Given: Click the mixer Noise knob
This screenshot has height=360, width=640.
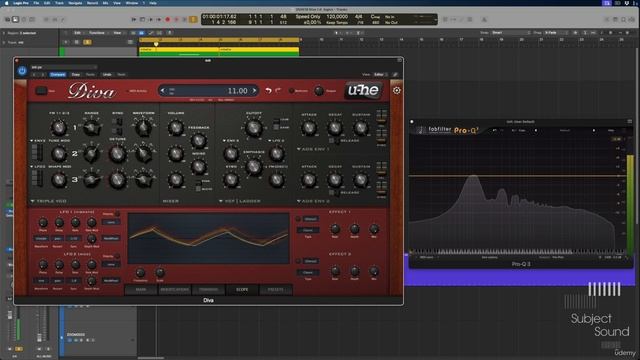Looking at the screenshot, I should [199, 167].
